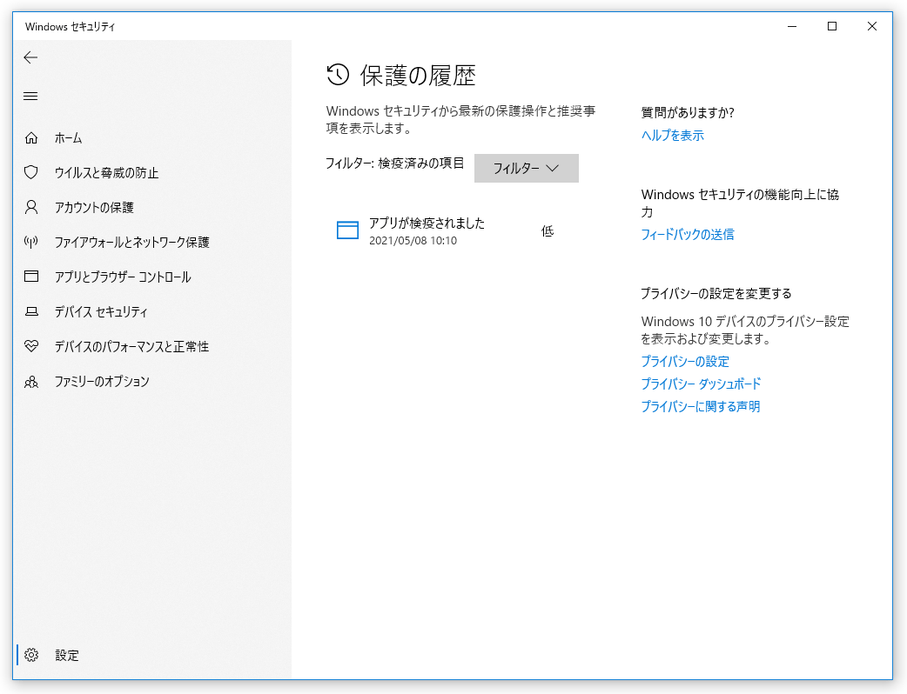907x694 pixels.
Task: Click the home icon in sidebar
Action: pos(31,138)
